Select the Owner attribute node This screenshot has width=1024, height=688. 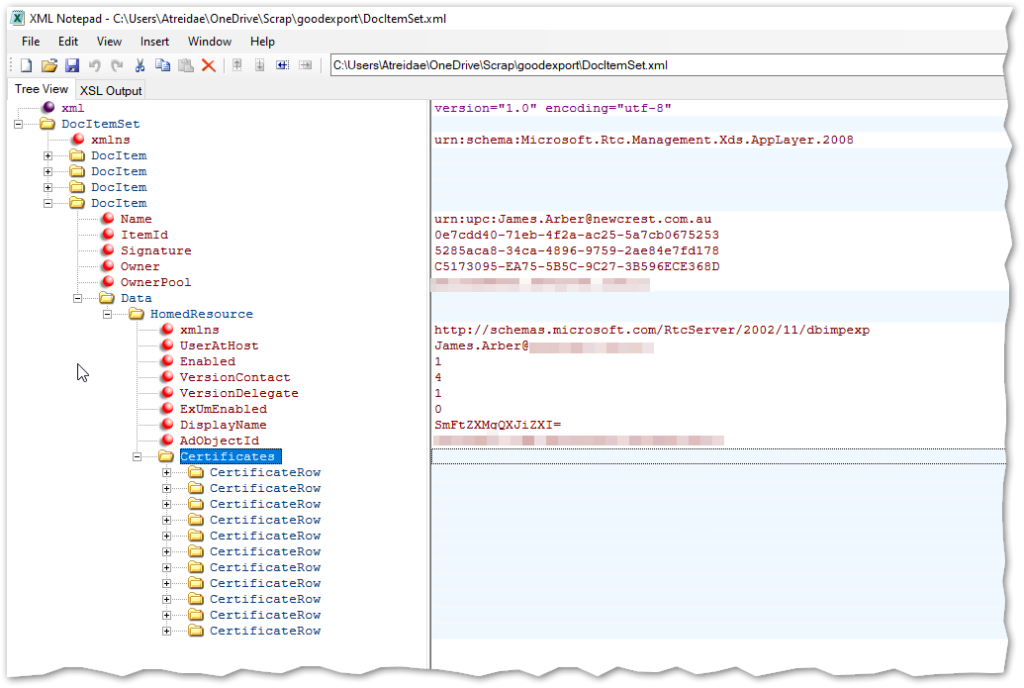coord(140,266)
